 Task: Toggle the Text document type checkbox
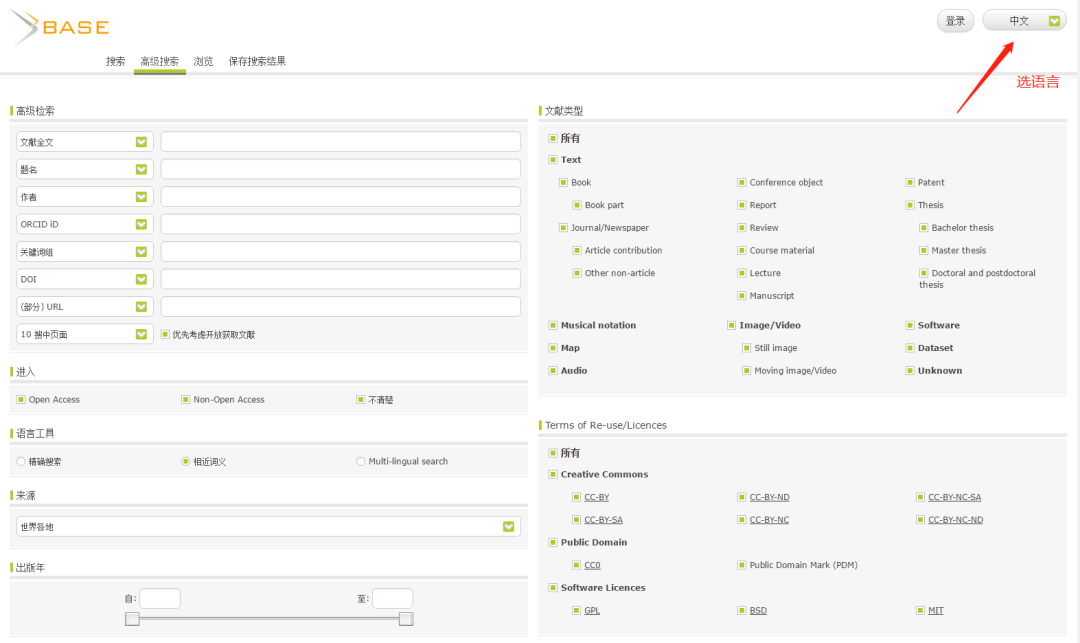point(552,160)
